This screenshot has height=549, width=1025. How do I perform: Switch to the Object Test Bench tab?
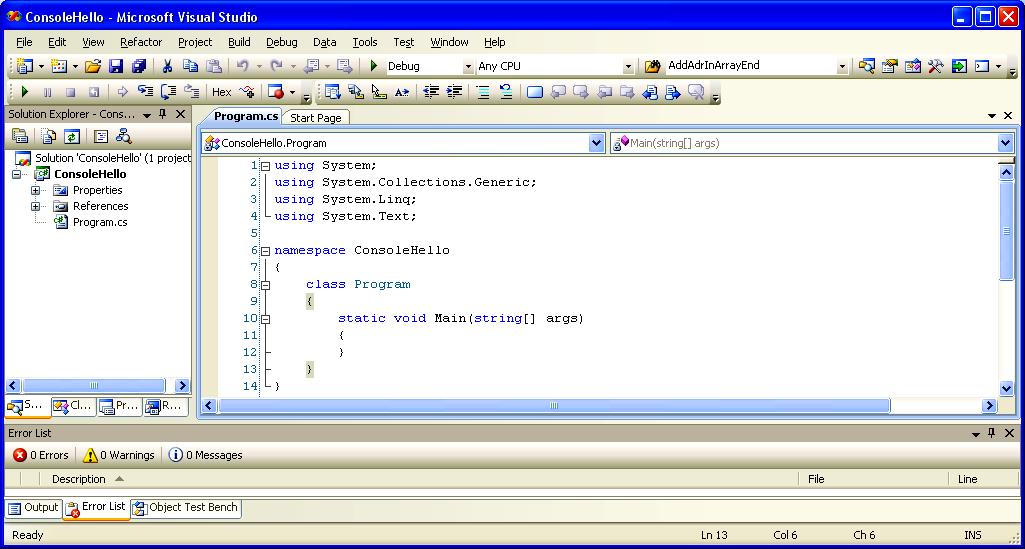pos(186,508)
